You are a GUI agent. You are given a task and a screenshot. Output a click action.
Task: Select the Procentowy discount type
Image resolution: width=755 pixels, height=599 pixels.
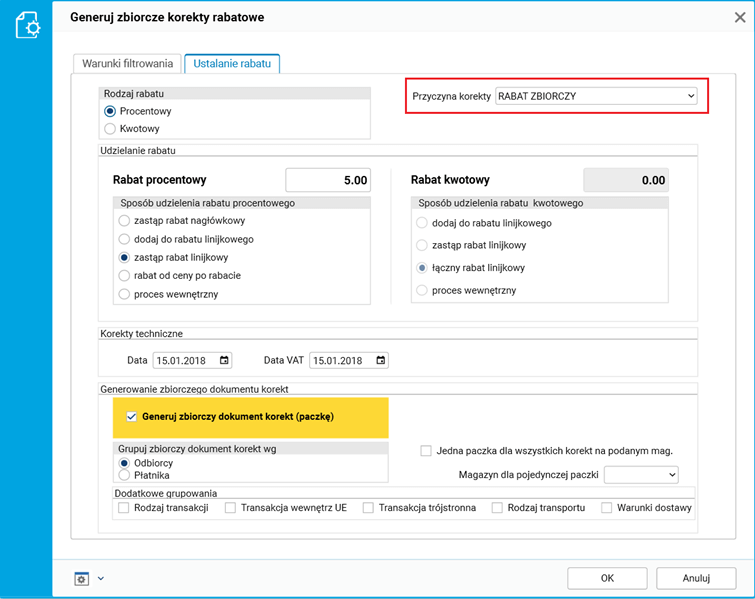(x=110, y=111)
